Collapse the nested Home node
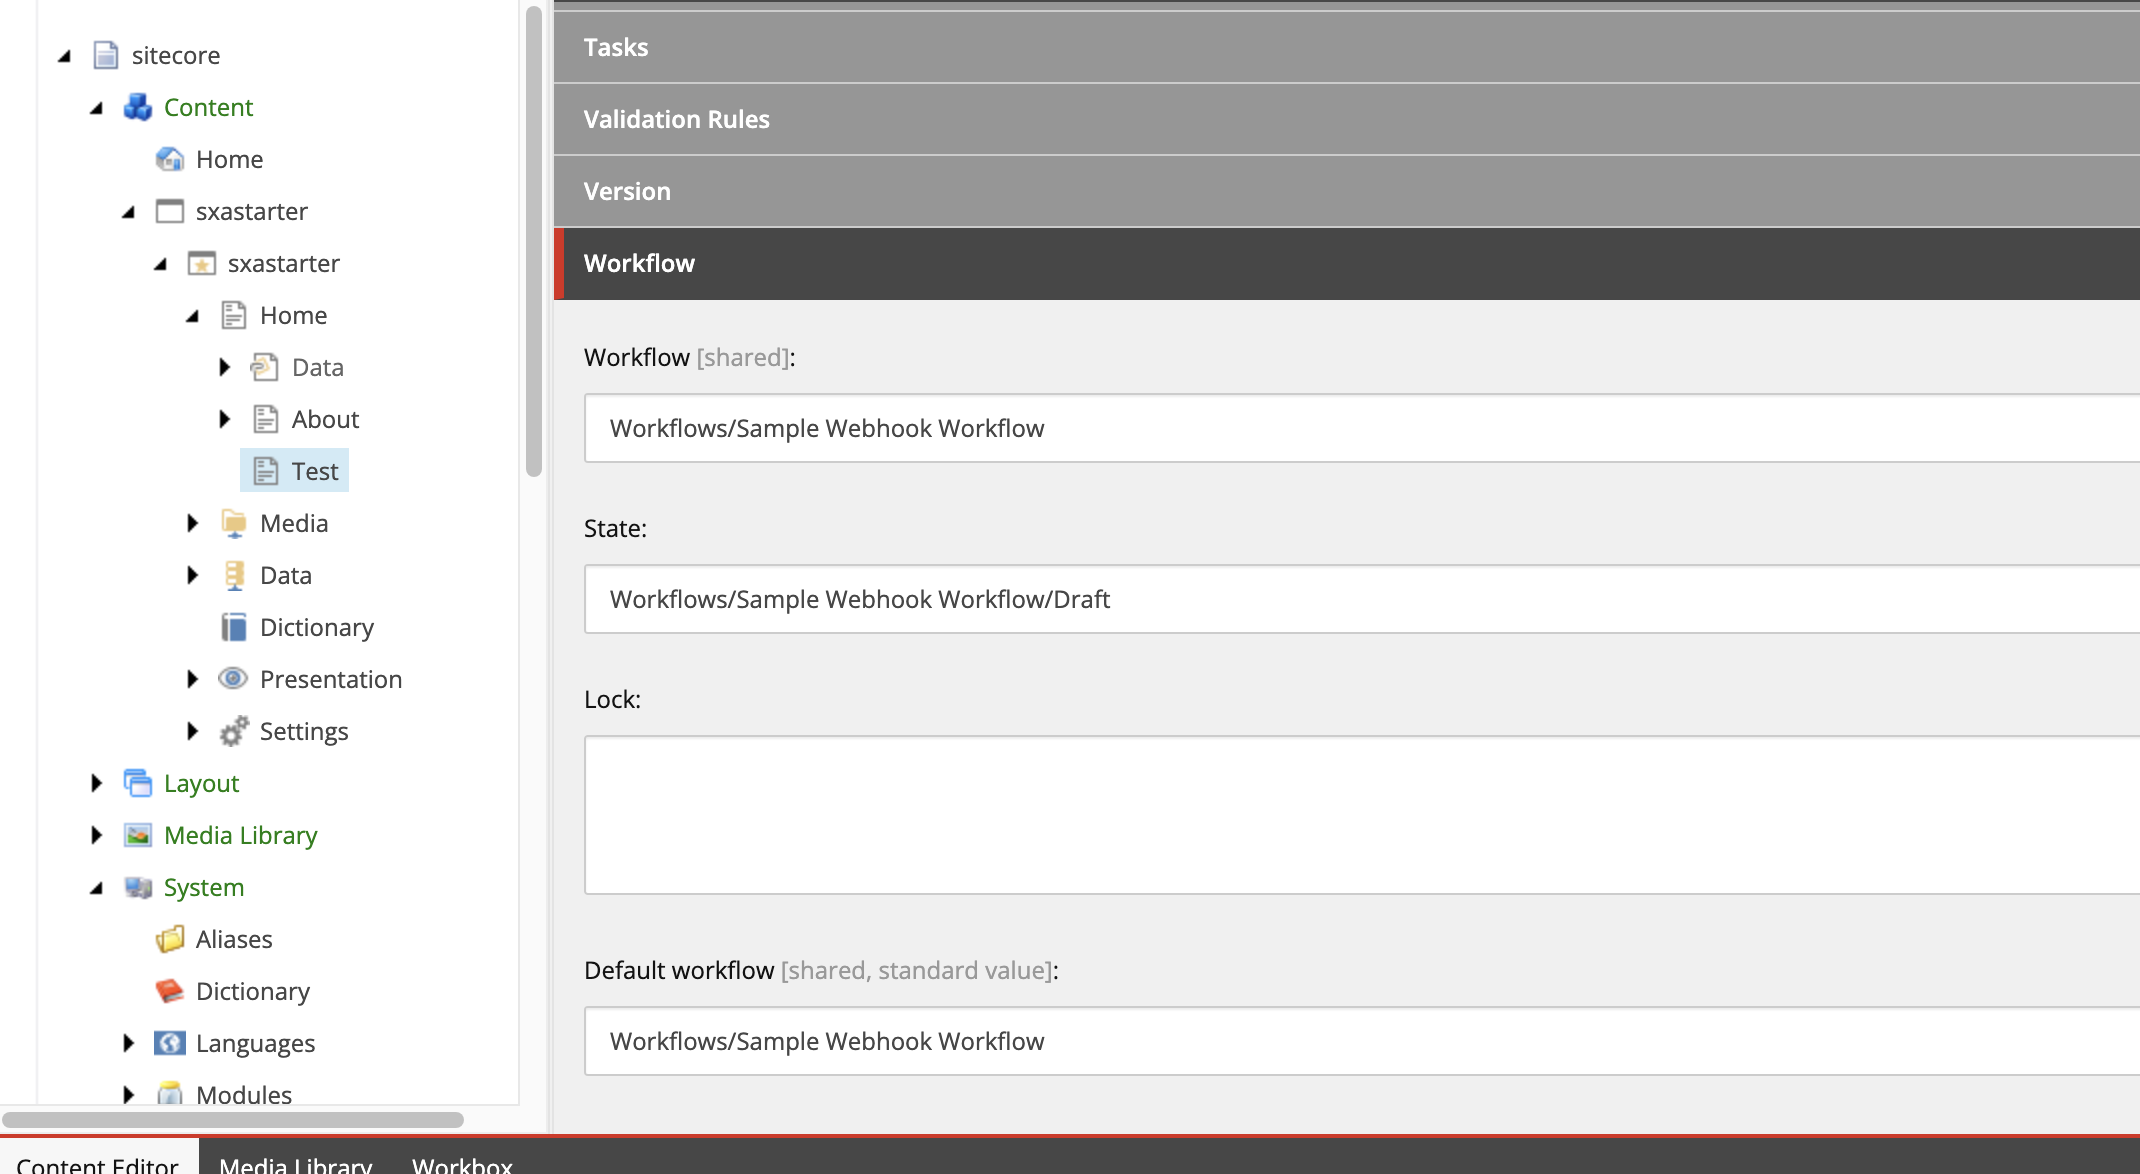Viewport: 2140px width, 1174px height. click(193, 316)
